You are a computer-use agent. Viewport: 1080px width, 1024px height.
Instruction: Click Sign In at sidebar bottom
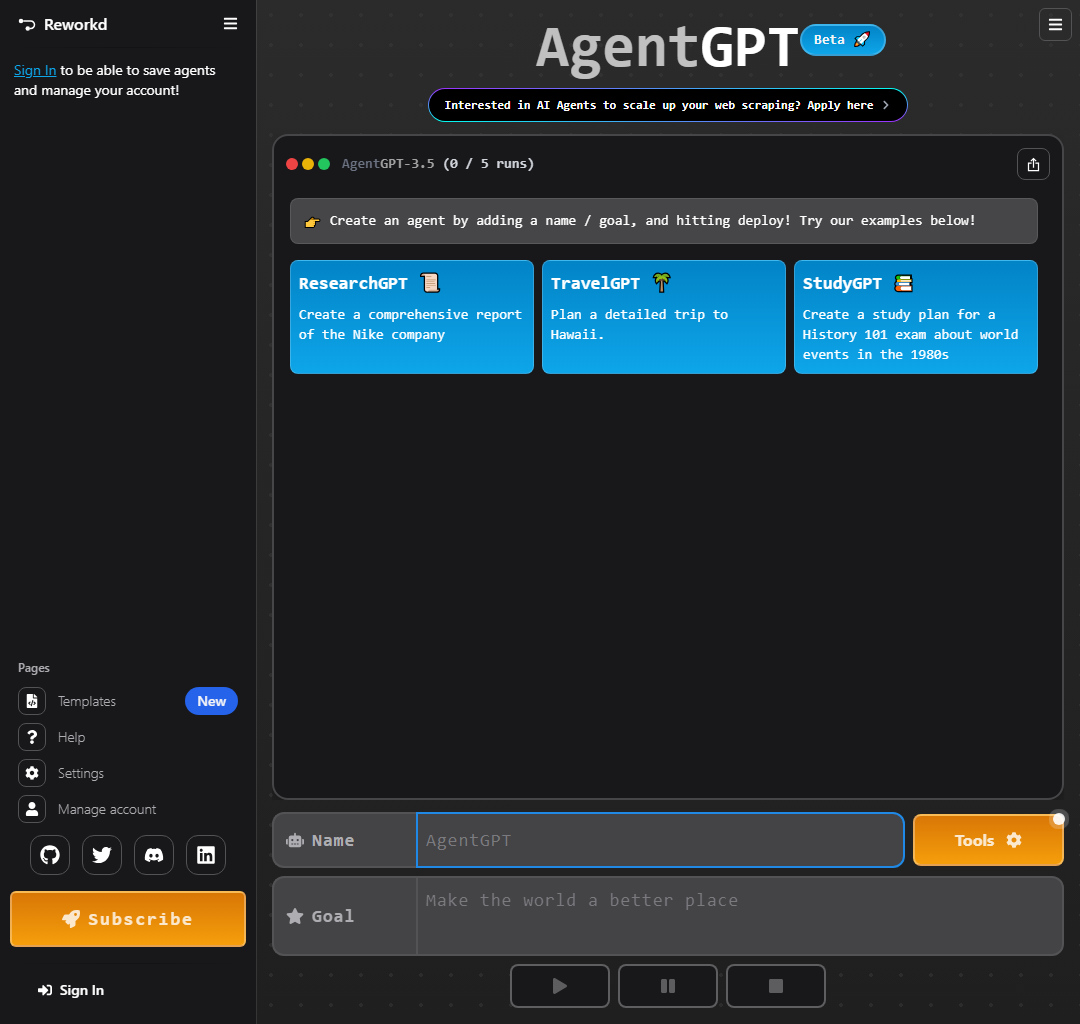coord(71,990)
